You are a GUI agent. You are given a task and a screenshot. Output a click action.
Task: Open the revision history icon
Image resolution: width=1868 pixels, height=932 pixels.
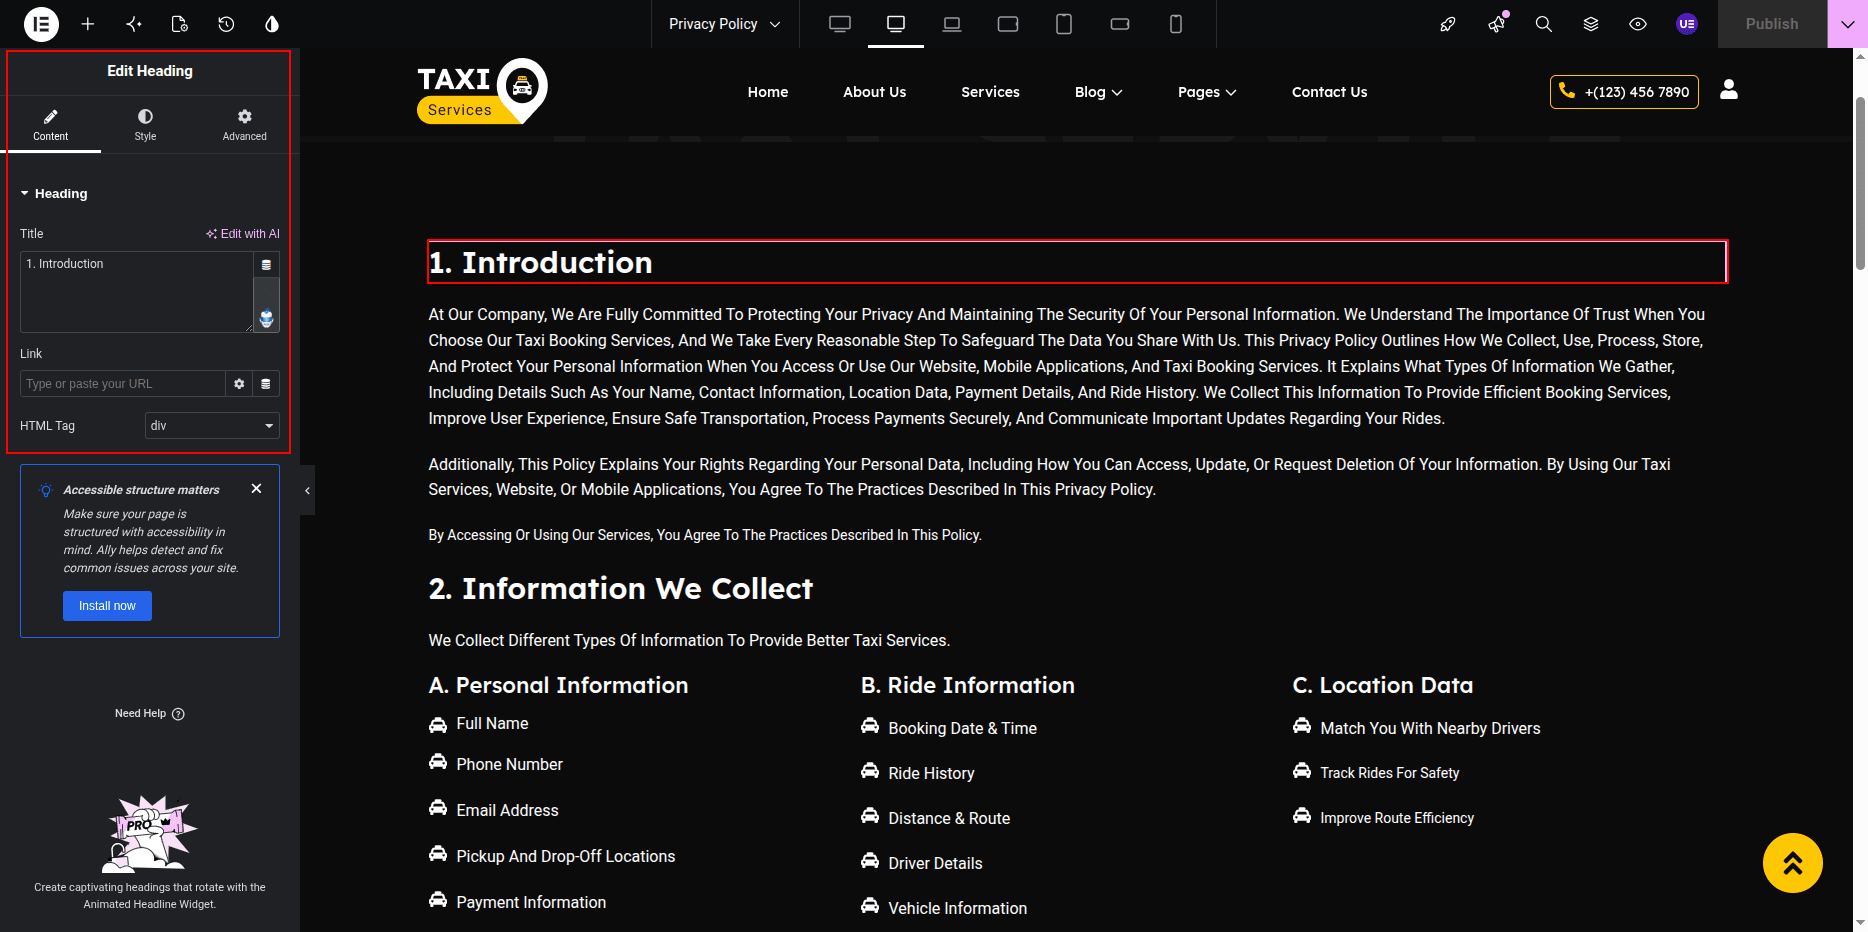[226, 24]
